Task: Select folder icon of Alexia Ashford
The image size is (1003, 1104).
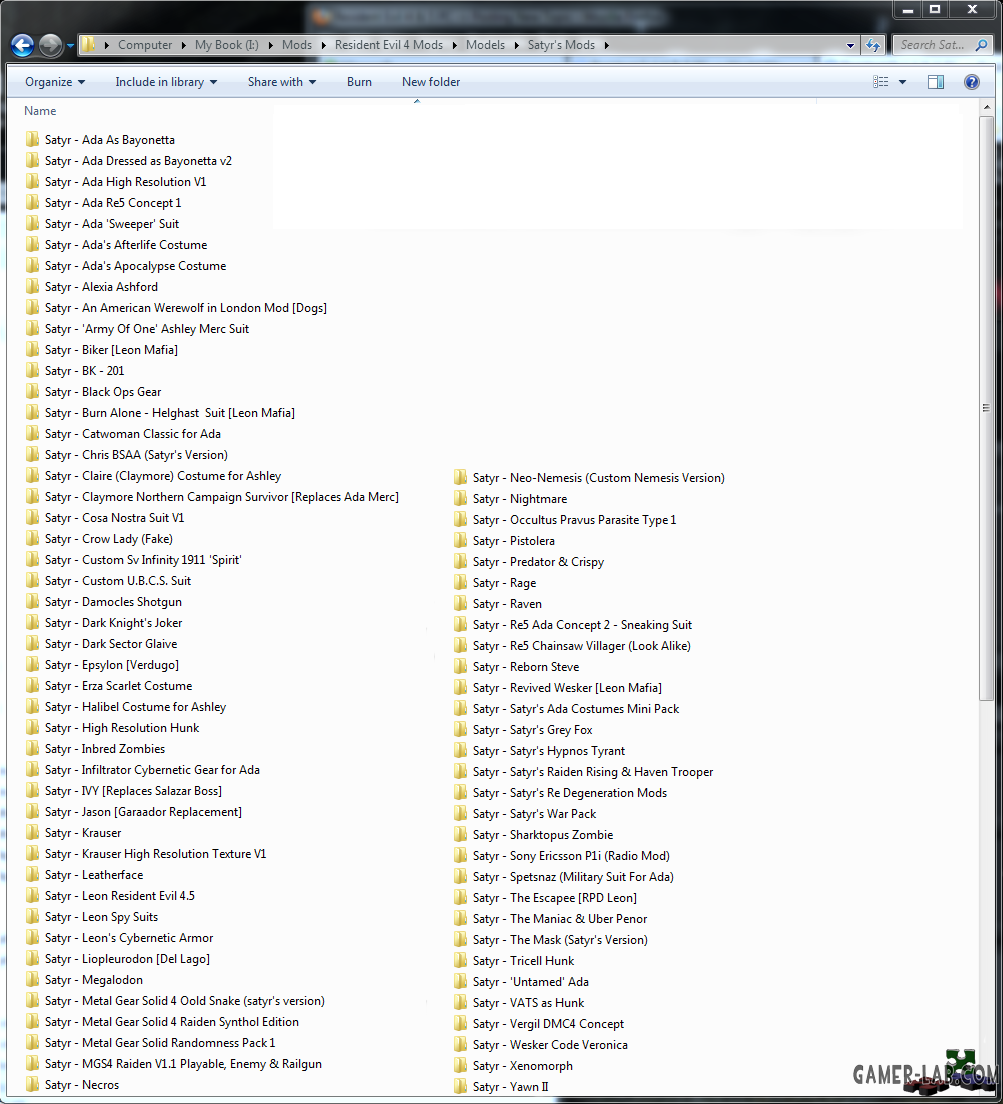Action: point(32,287)
